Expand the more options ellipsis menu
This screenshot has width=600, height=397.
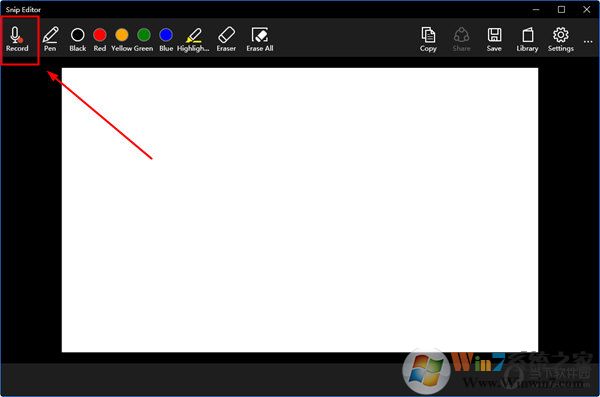coord(588,41)
